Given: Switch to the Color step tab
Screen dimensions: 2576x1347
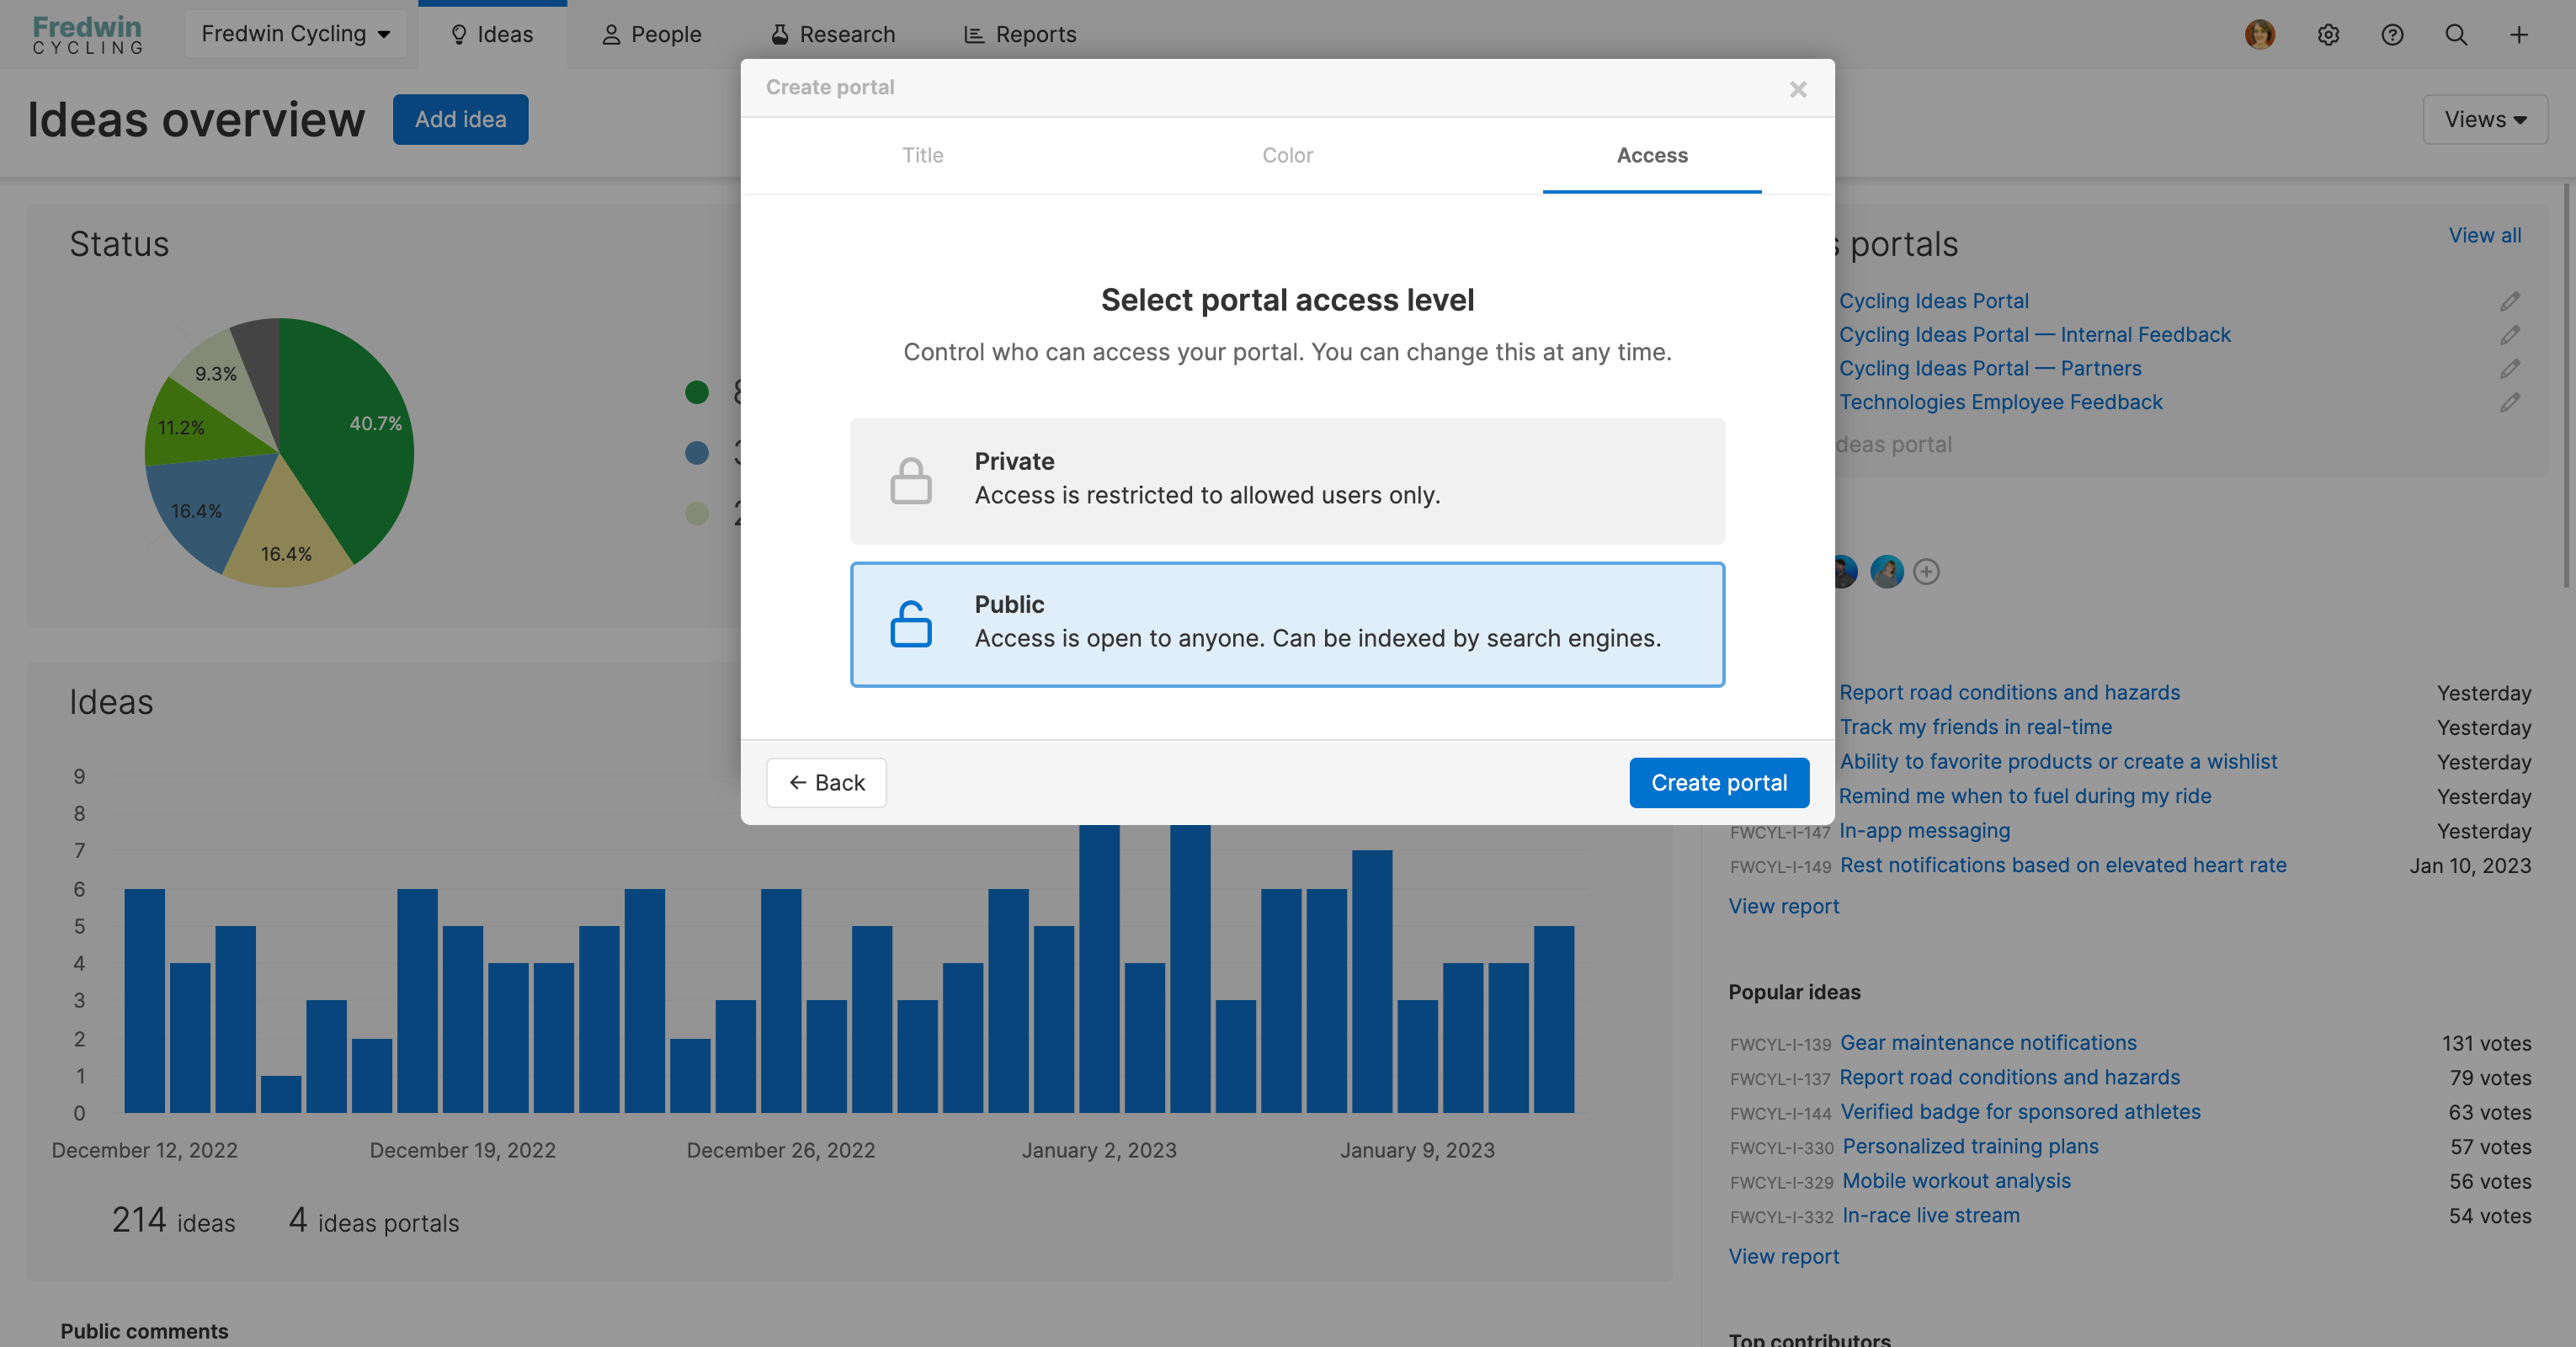Looking at the screenshot, I should pos(1287,155).
